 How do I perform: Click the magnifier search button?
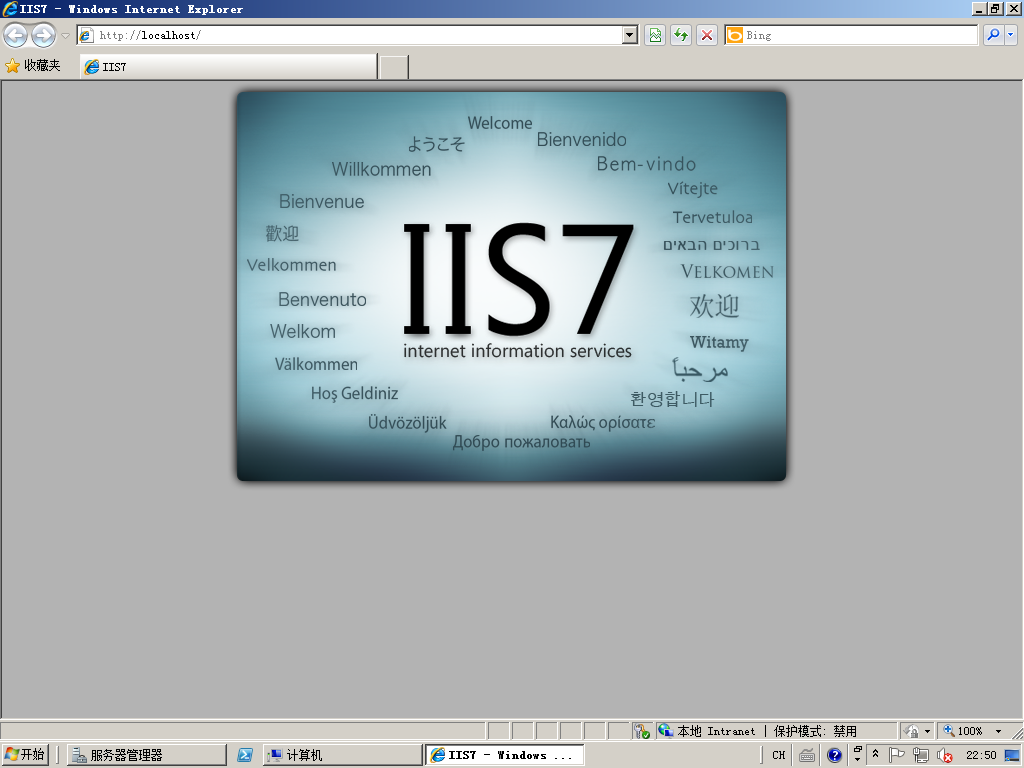(993, 35)
